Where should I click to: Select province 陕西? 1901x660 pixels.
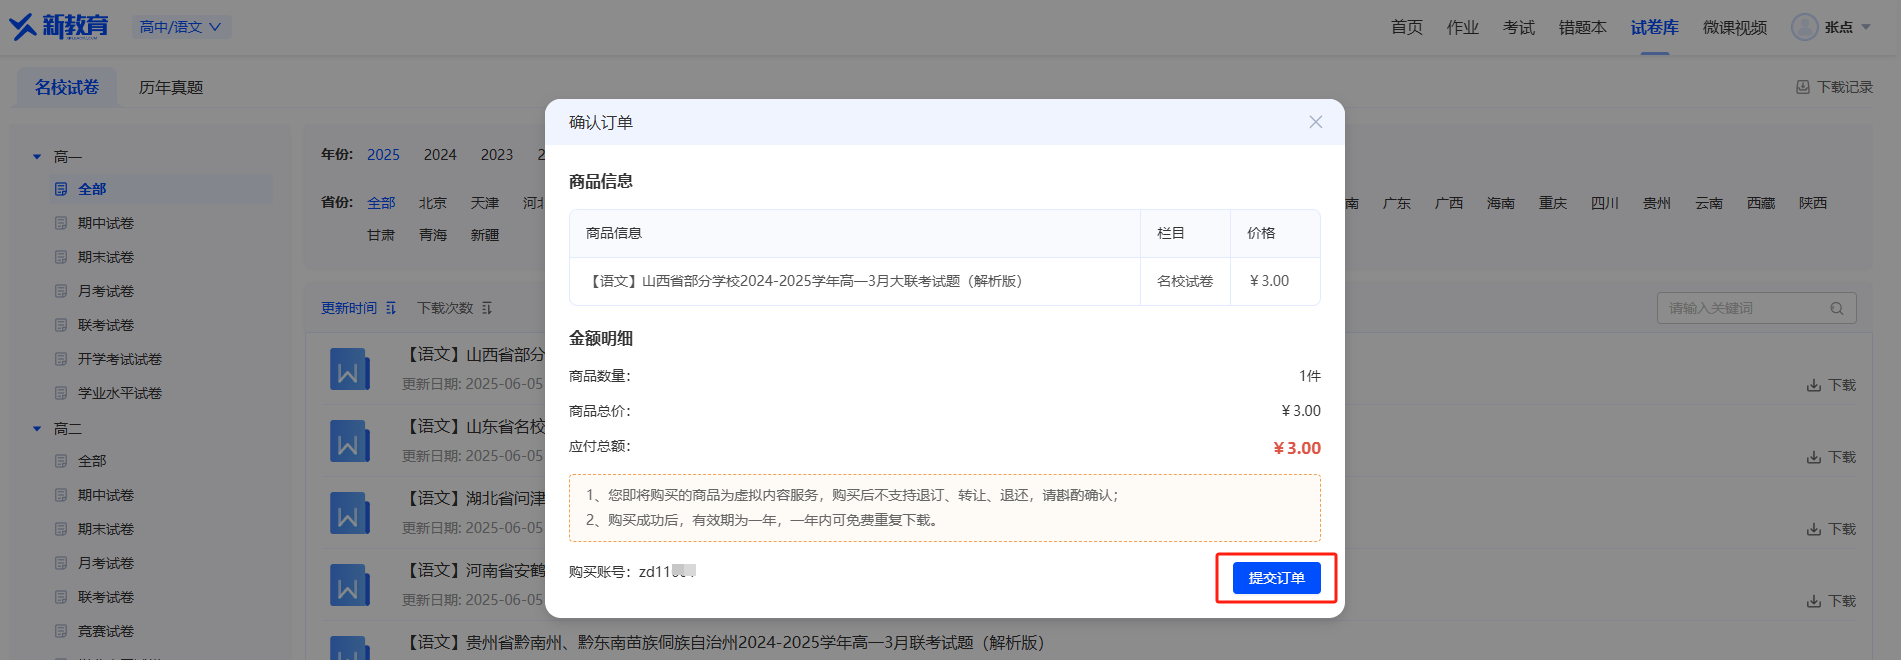1813,203
